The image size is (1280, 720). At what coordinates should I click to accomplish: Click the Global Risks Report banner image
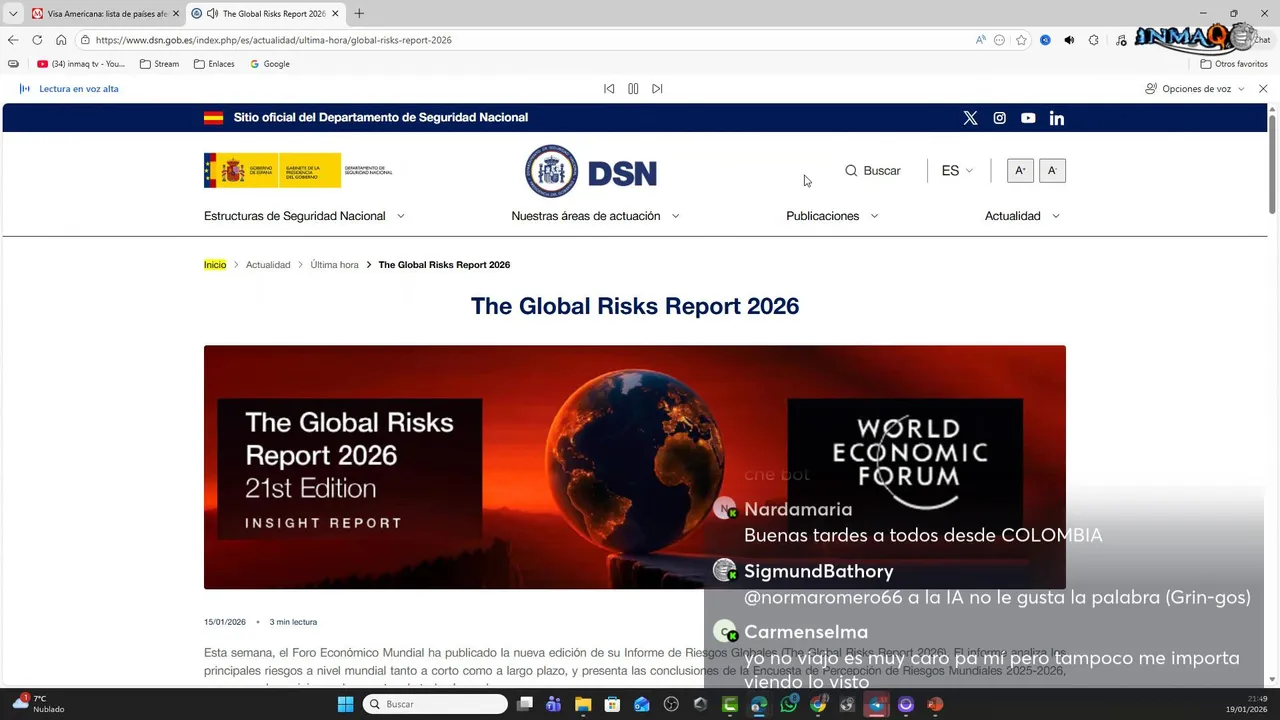click(x=635, y=467)
